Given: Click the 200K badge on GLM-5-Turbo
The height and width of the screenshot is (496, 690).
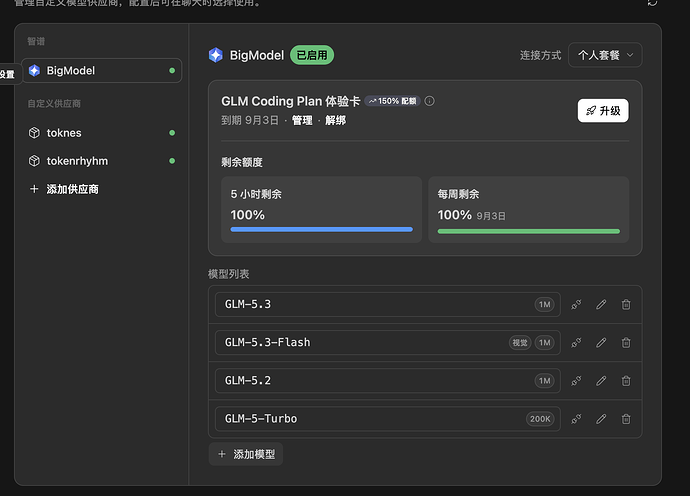Looking at the screenshot, I should pyautogui.click(x=540, y=419).
